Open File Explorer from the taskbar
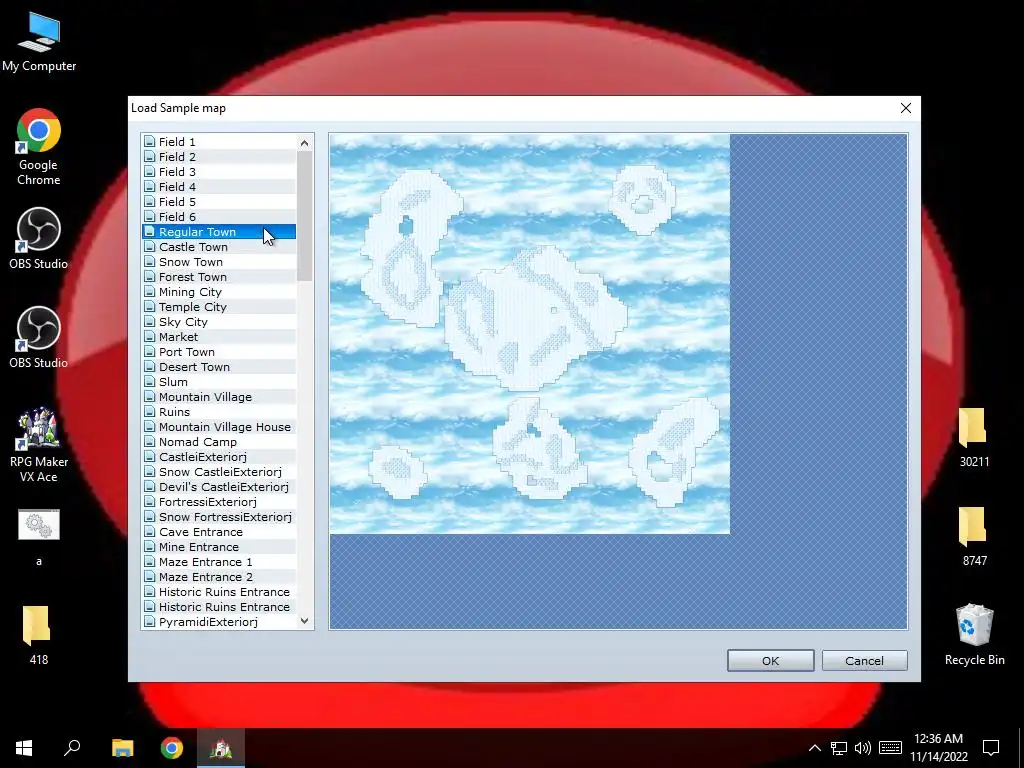This screenshot has width=1024, height=768. (122, 748)
